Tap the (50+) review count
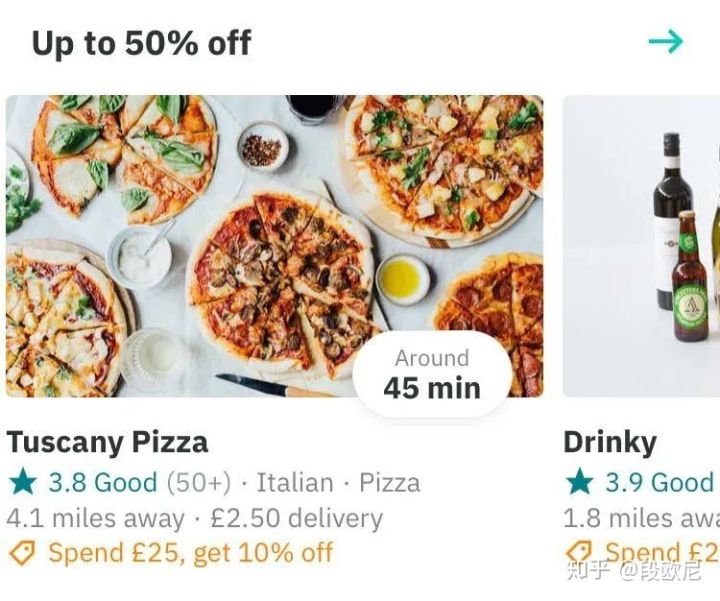 click(x=198, y=482)
